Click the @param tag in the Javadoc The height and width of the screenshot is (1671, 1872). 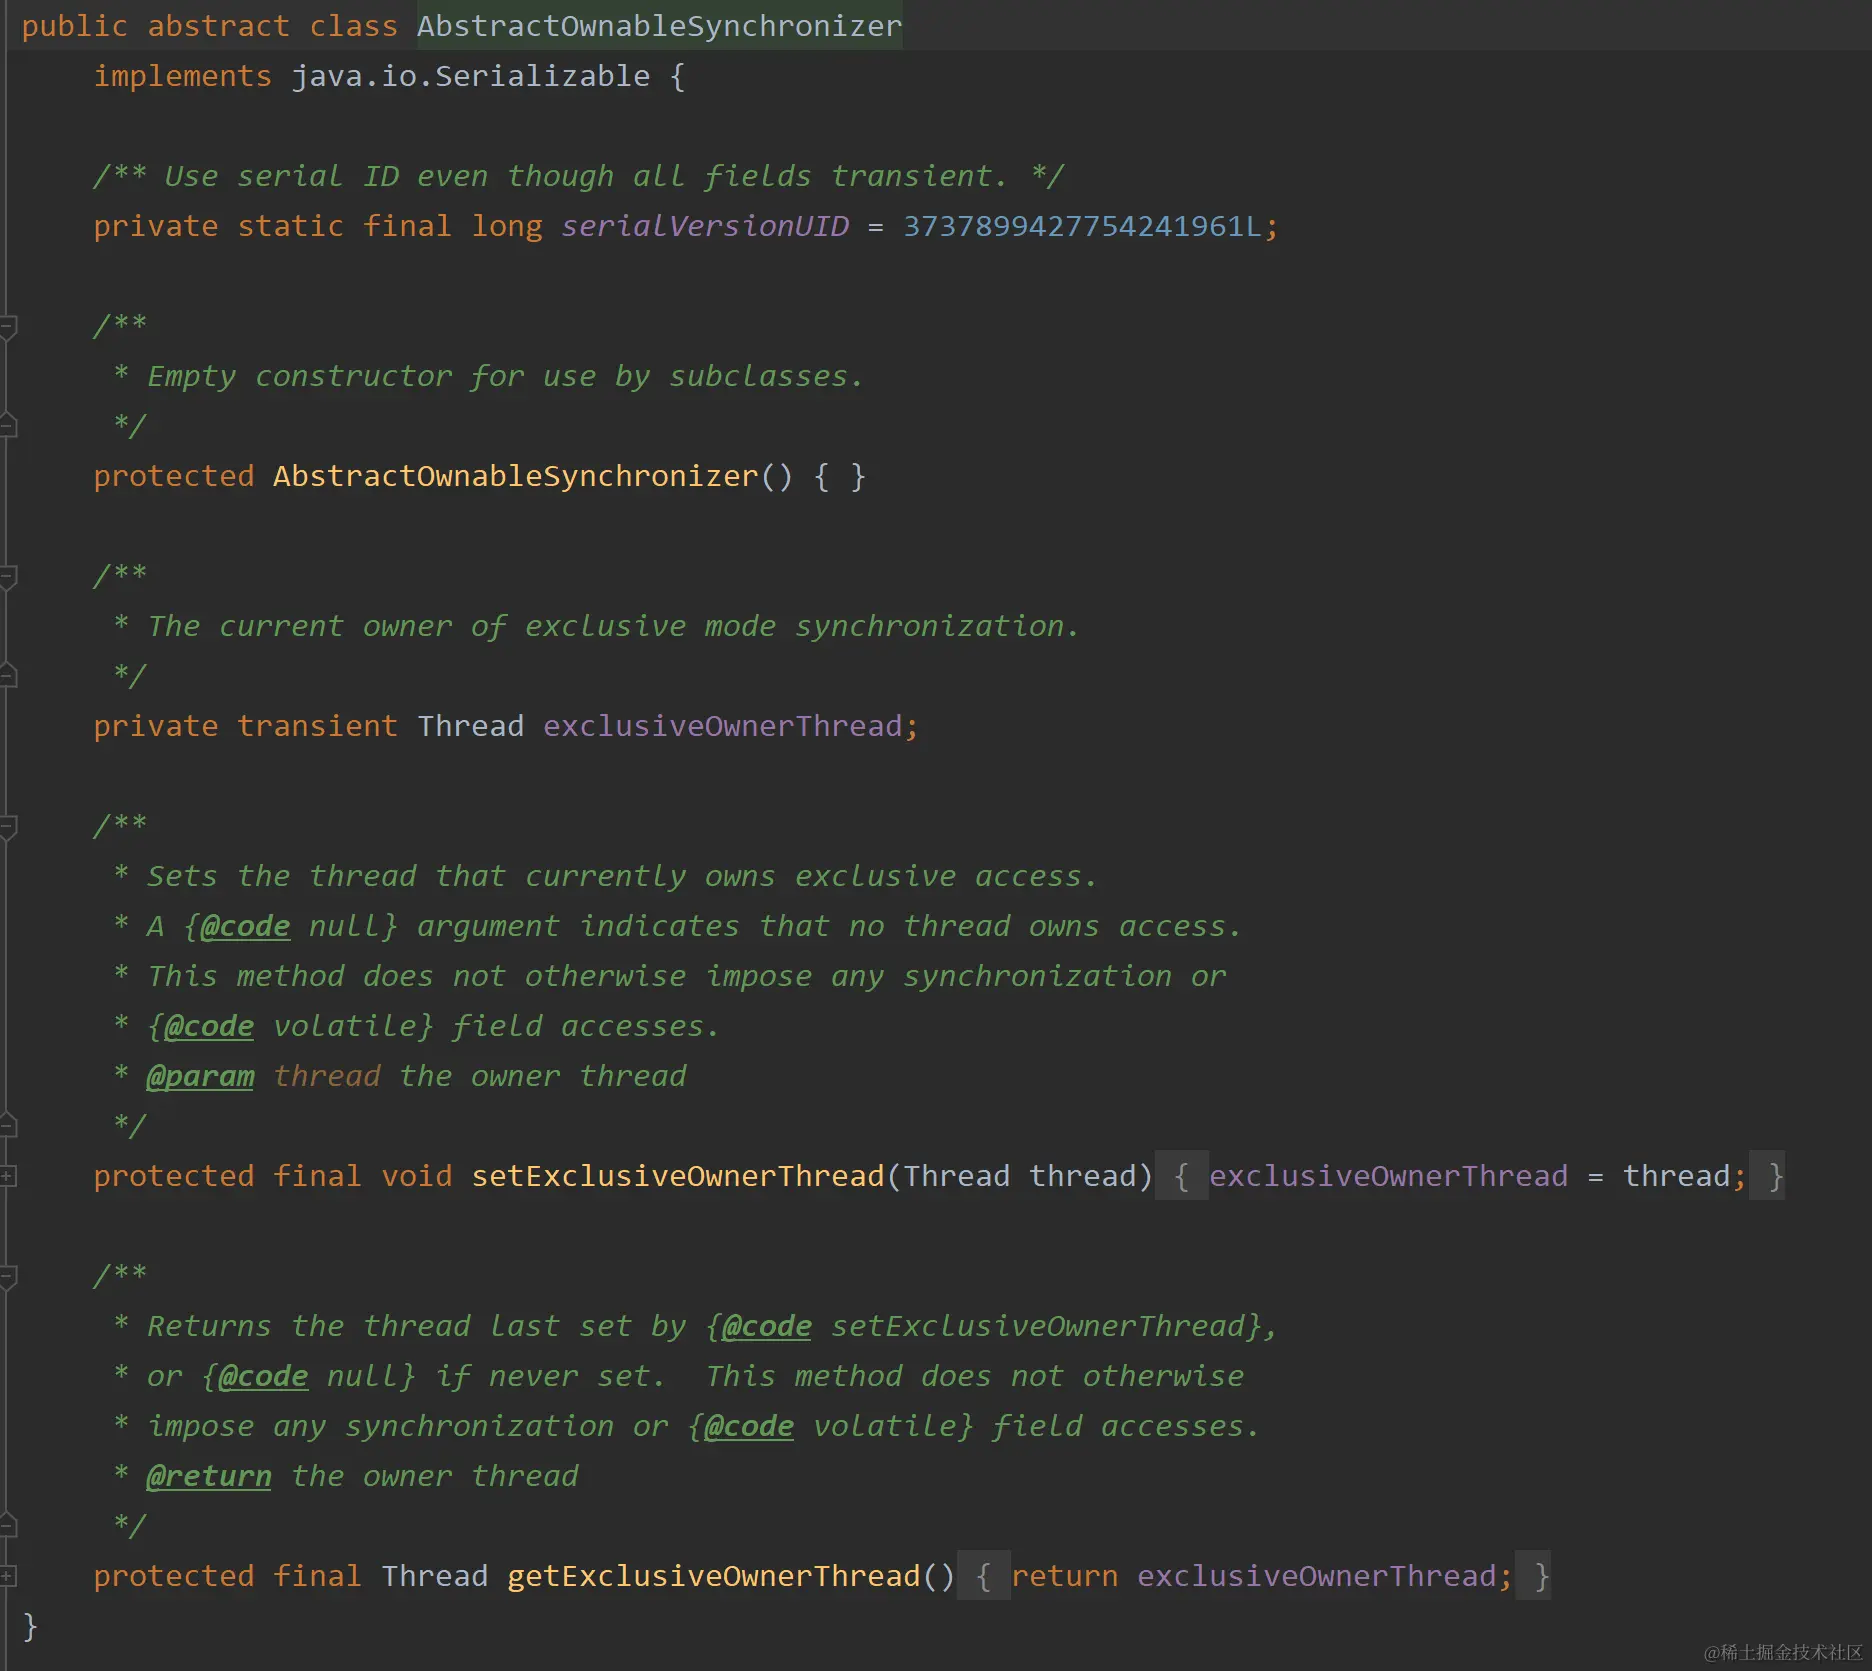click(x=200, y=1076)
